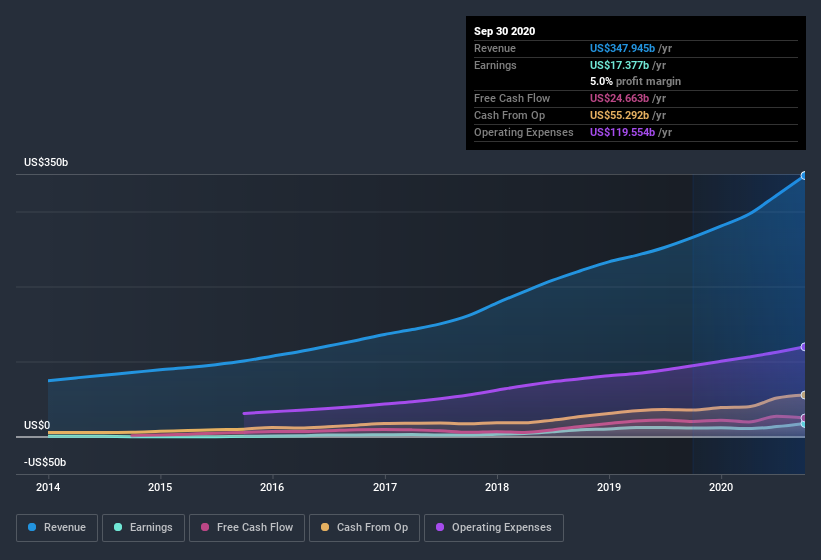Click the 5.0% profit margin text
Image resolution: width=821 pixels, height=560 pixels.
(636, 82)
